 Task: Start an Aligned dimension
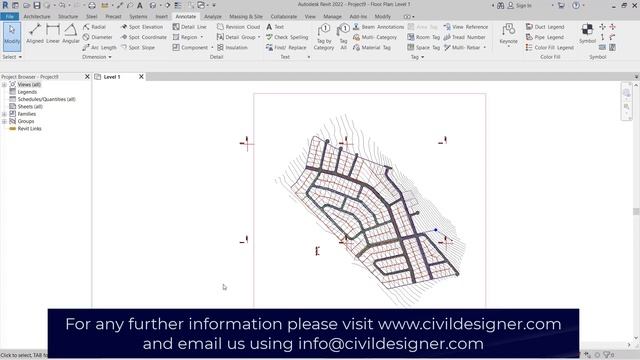tap(35, 34)
